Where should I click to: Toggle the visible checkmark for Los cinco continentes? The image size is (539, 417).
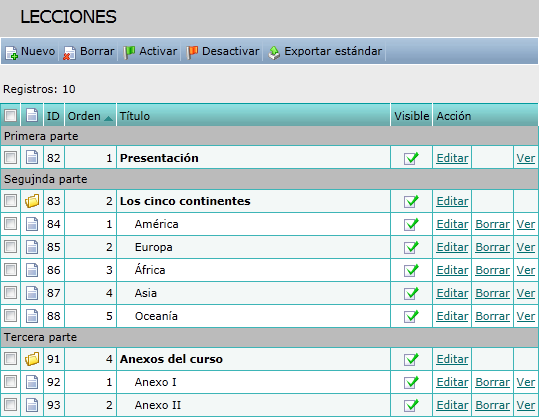click(411, 201)
